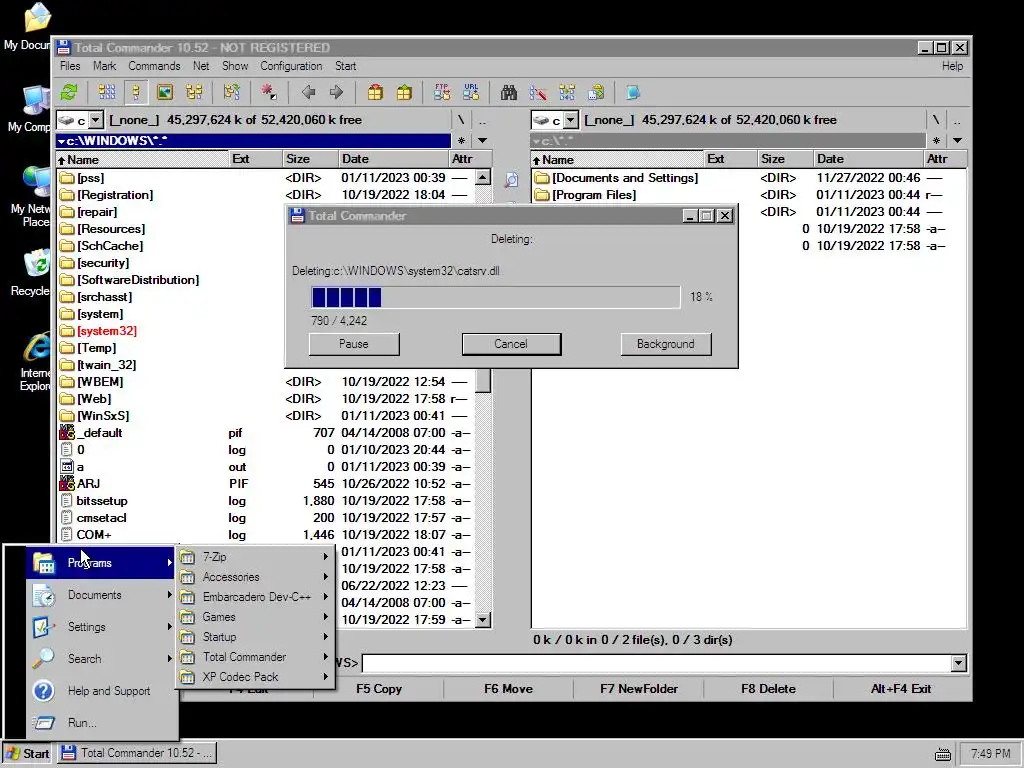This screenshot has height=768, width=1024.
Task: Open Start menu in Total Commander menubar
Action: (345, 66)
